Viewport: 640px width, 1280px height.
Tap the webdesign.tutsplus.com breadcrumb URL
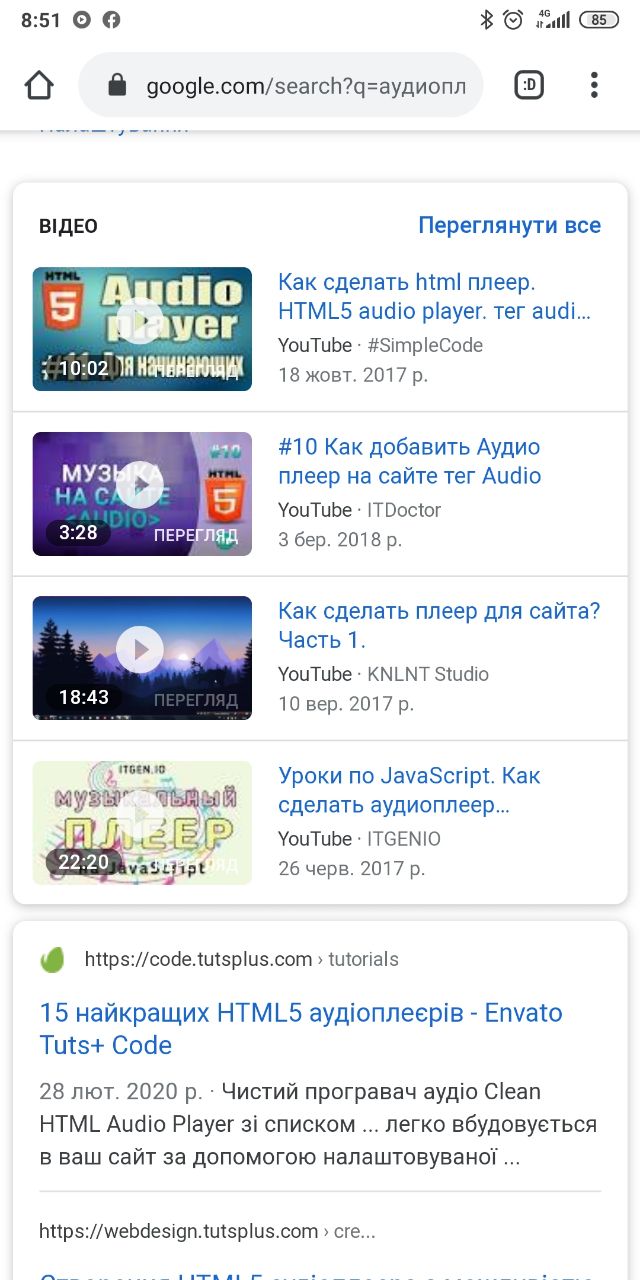(x=207, y=1232)
